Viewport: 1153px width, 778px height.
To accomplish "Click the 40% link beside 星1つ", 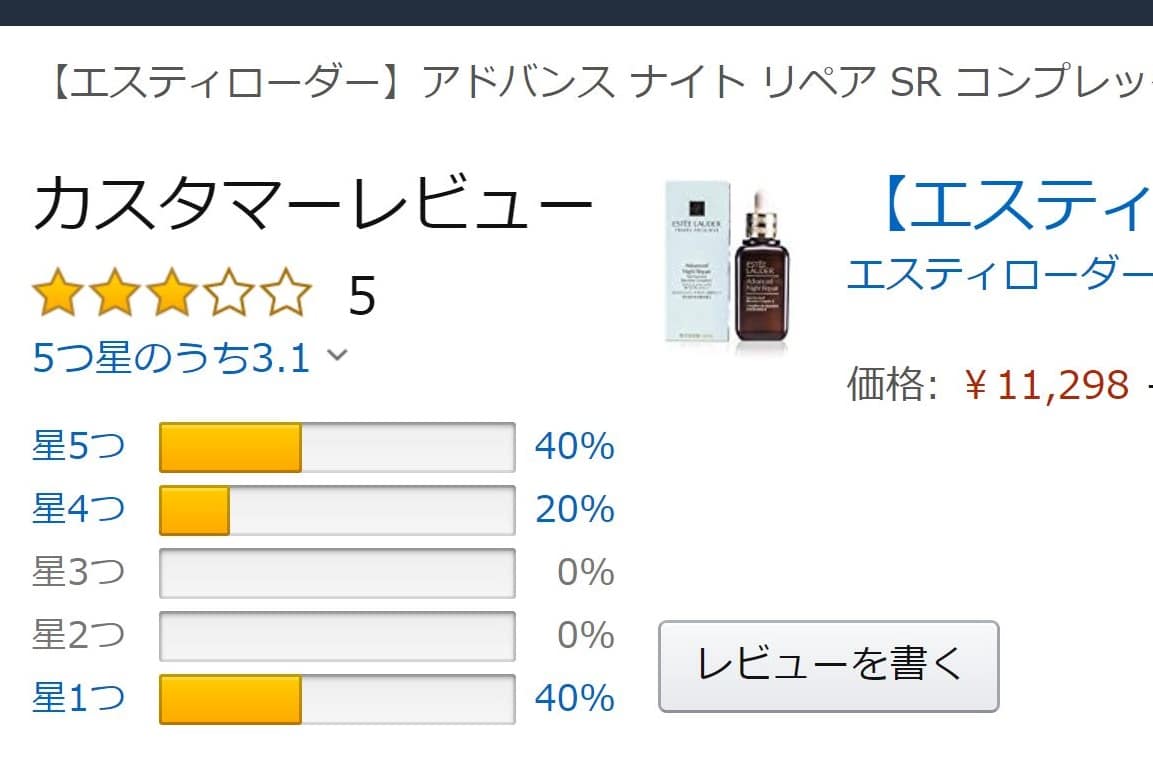I will pos(574,698).
